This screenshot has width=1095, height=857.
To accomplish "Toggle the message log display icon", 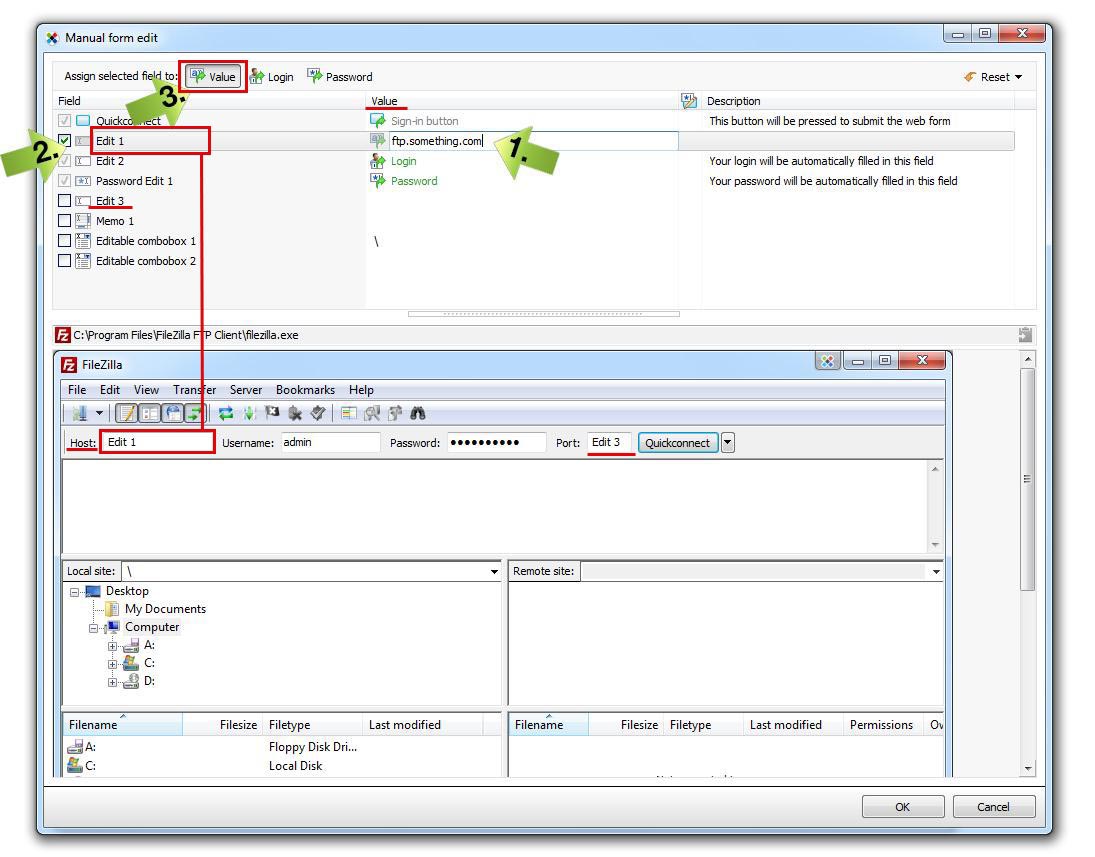I will 126,413.
